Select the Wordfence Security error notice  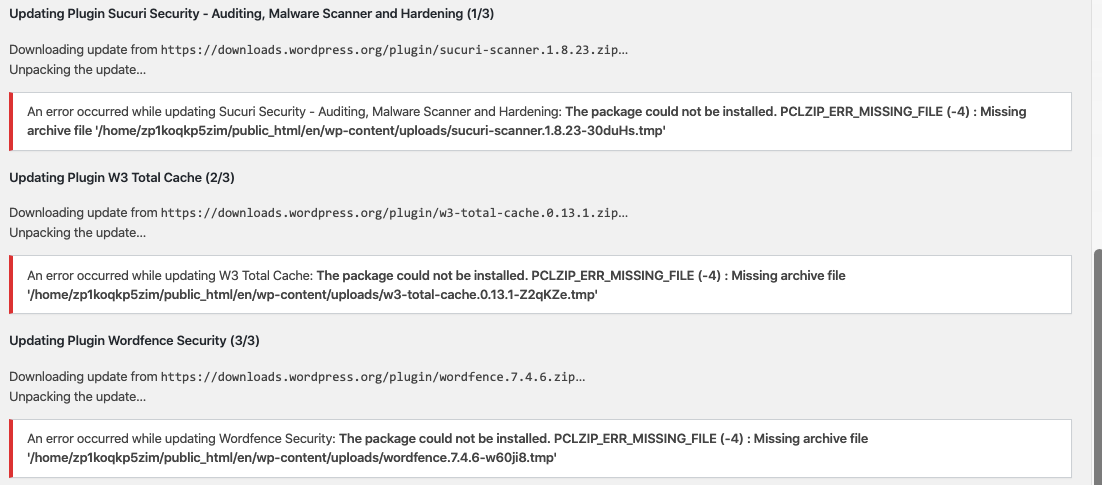coord(540,448)
